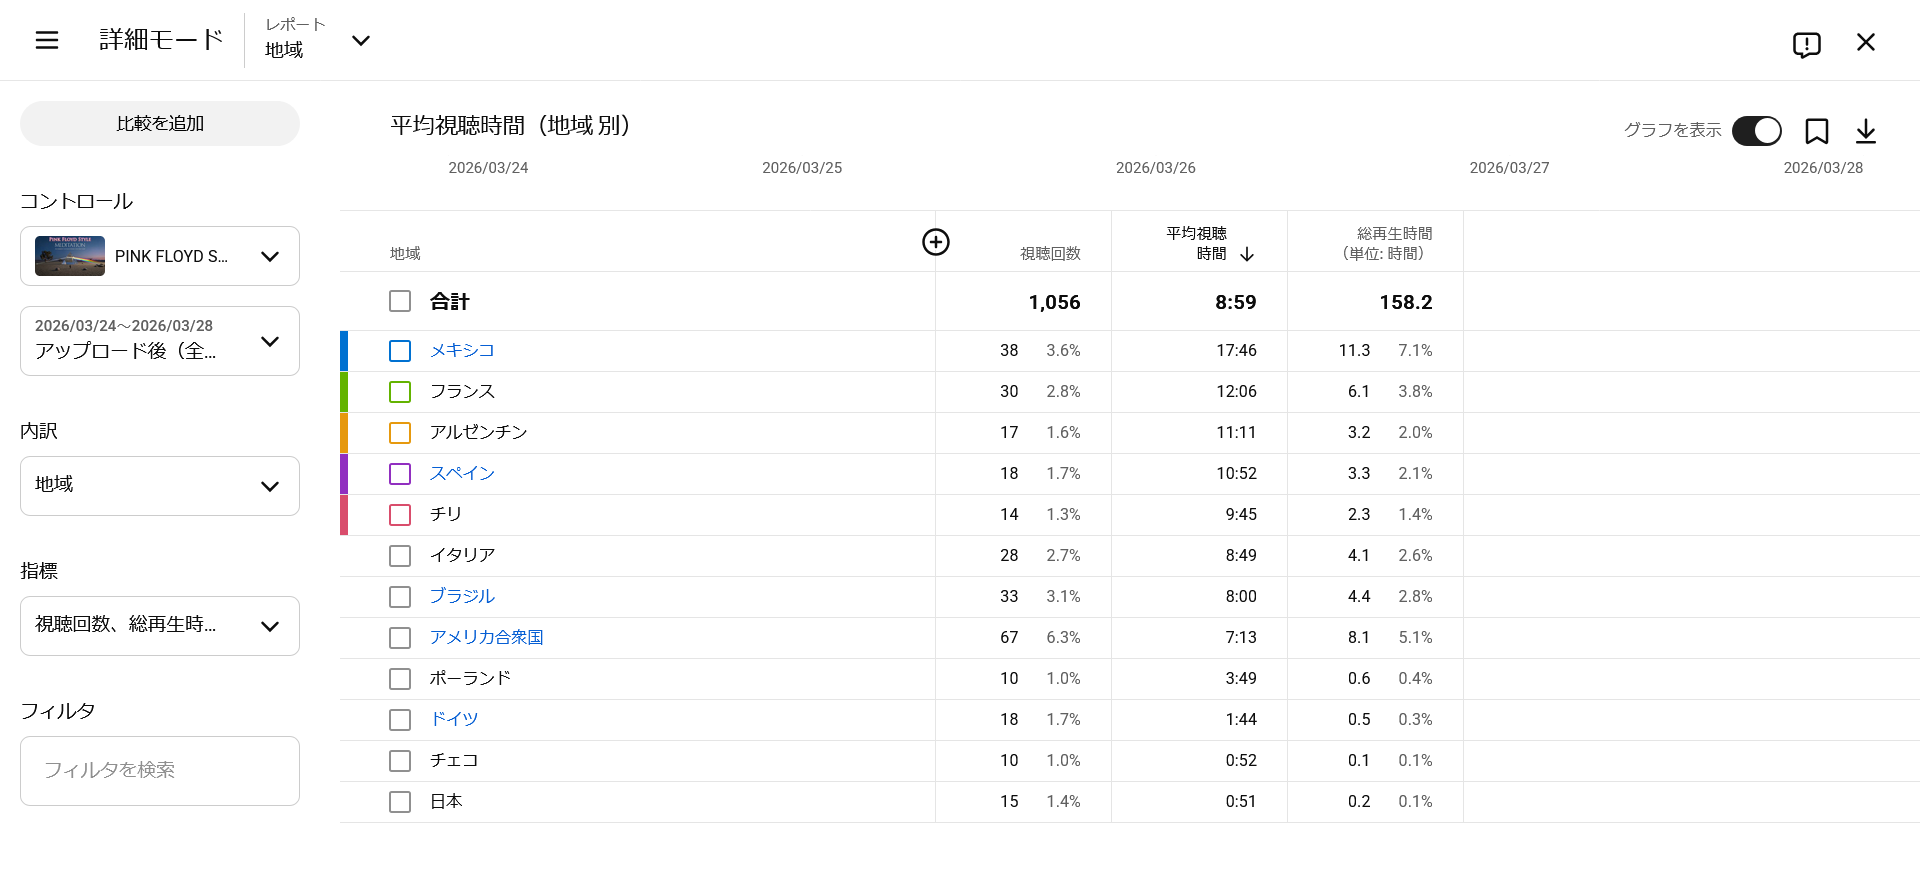Click the 比較を追加 button
Screen dimensions: 1920x882
[160, 123]
